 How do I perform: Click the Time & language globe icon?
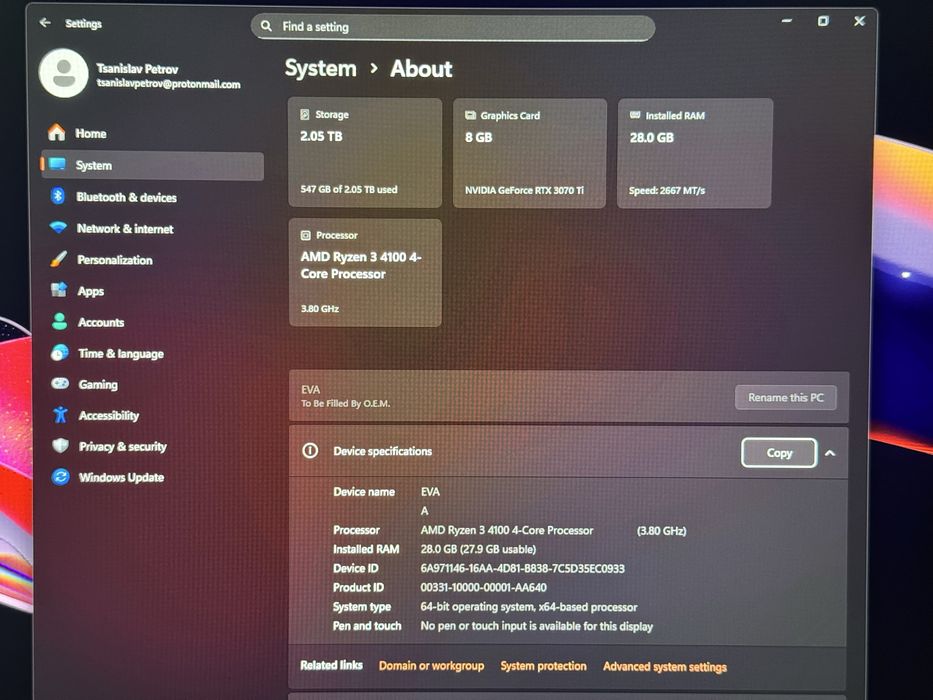[x=60, y=352]
